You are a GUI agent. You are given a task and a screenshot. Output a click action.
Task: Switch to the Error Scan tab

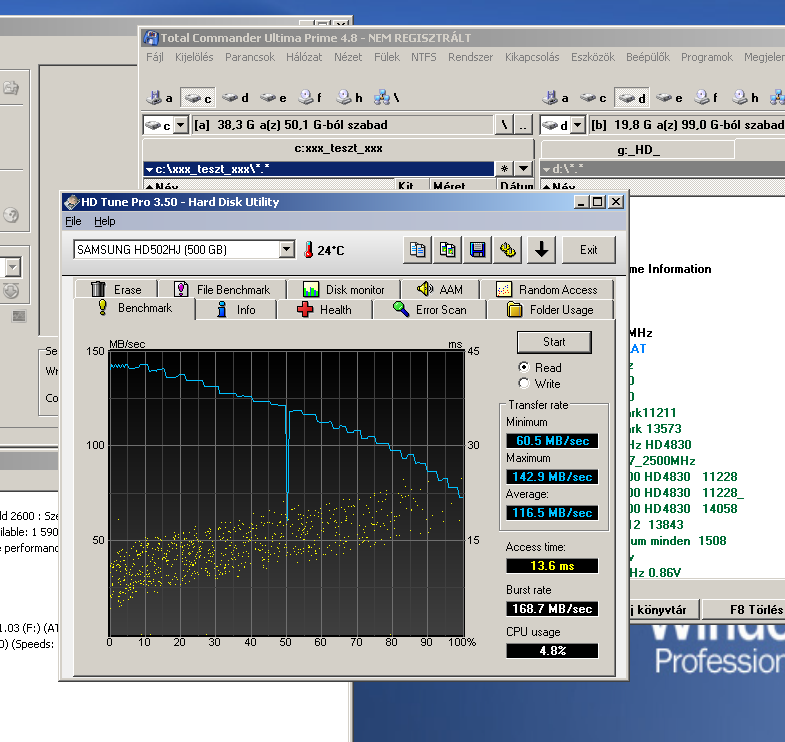click(430, 310)
